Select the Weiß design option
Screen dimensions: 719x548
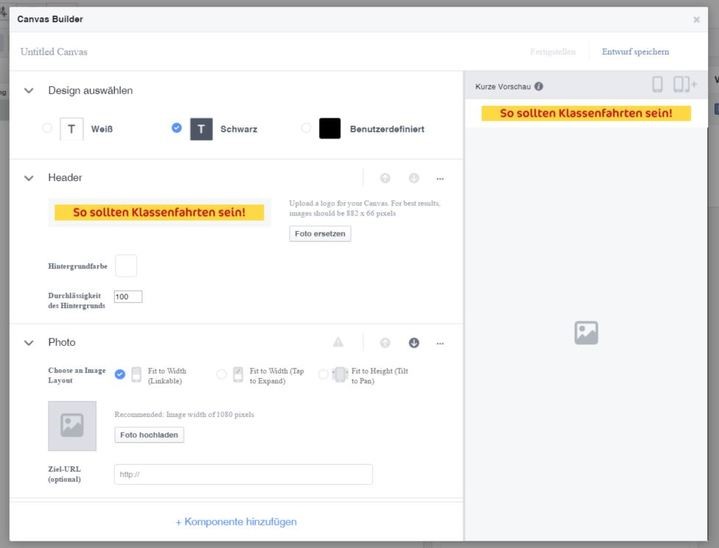(x=47, y=128)
